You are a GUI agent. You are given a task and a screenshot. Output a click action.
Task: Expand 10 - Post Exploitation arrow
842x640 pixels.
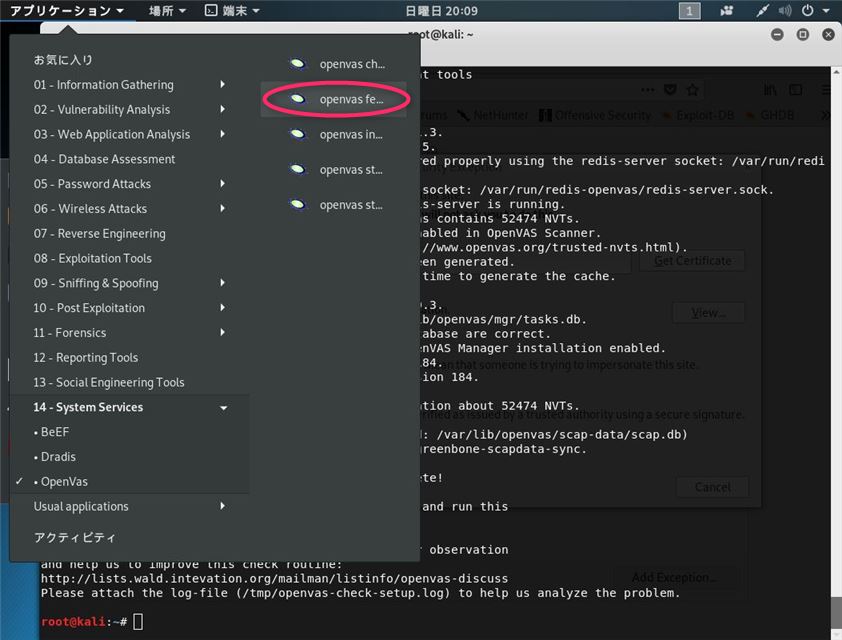click(222, 307)
